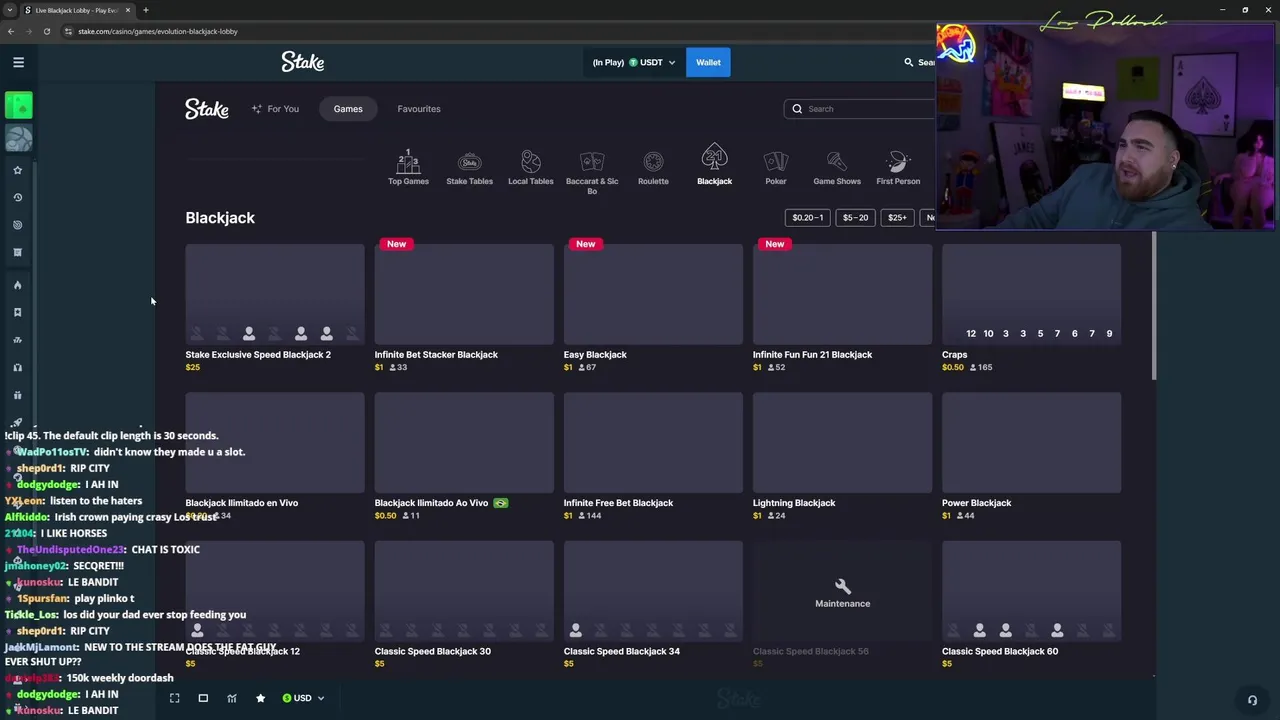Open Infinite Bet Stacker Blackjack
The image size is (1280, 720).
click(x=464, y=293)
